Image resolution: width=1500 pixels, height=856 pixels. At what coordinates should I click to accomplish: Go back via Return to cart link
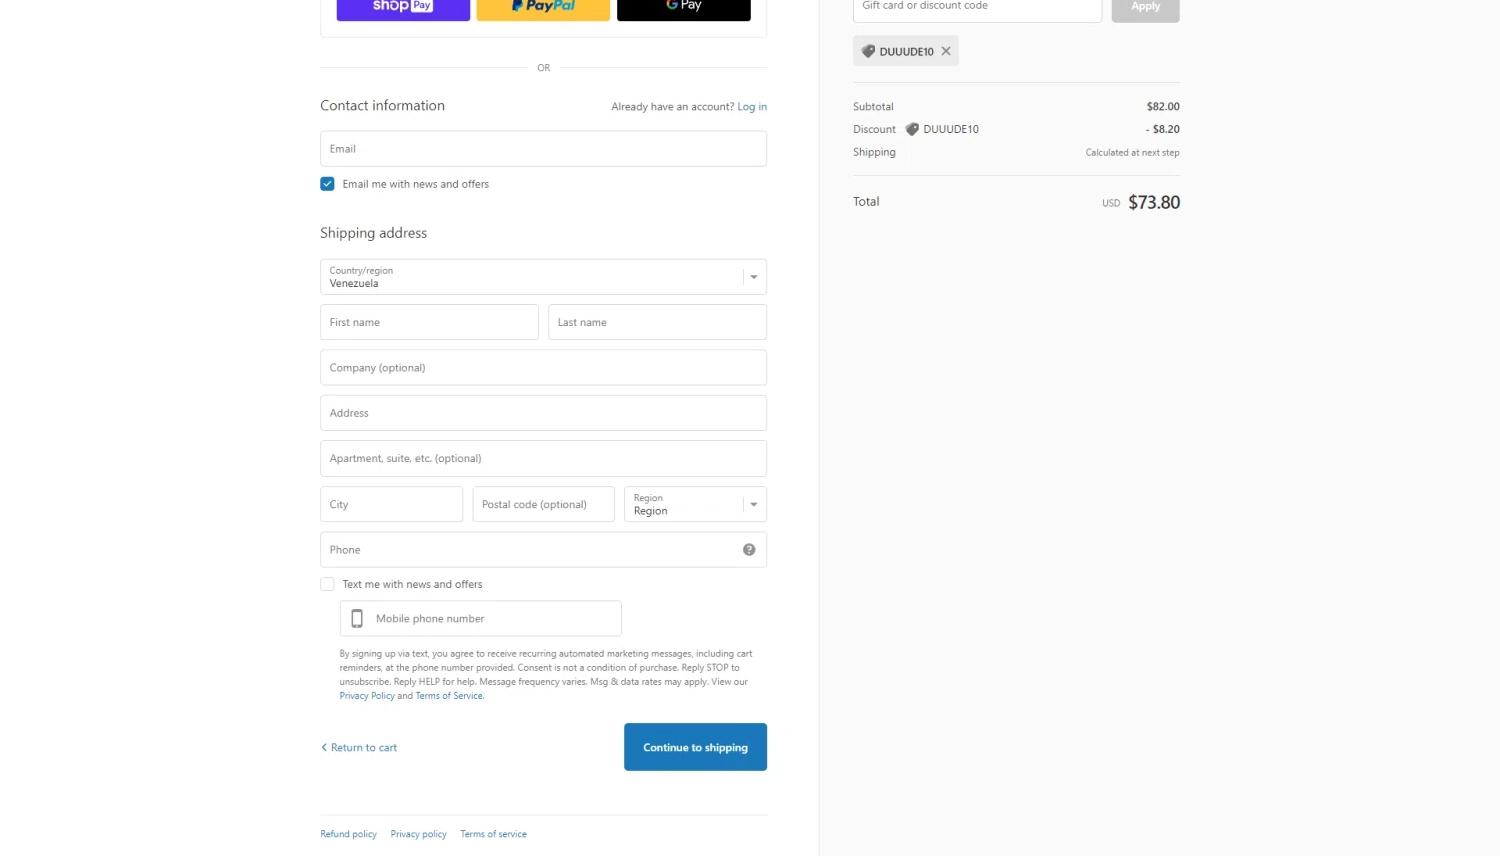(x=364, y=748)
